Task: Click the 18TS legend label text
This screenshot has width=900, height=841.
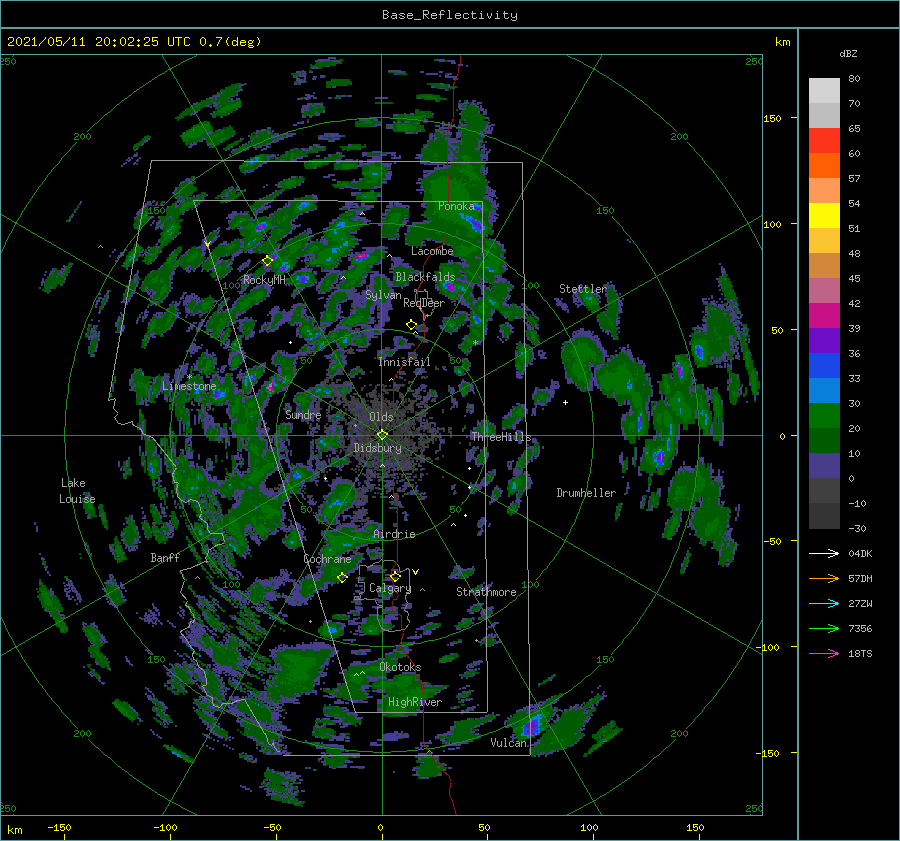Action: pyautogui.click(x=860, y=653)
